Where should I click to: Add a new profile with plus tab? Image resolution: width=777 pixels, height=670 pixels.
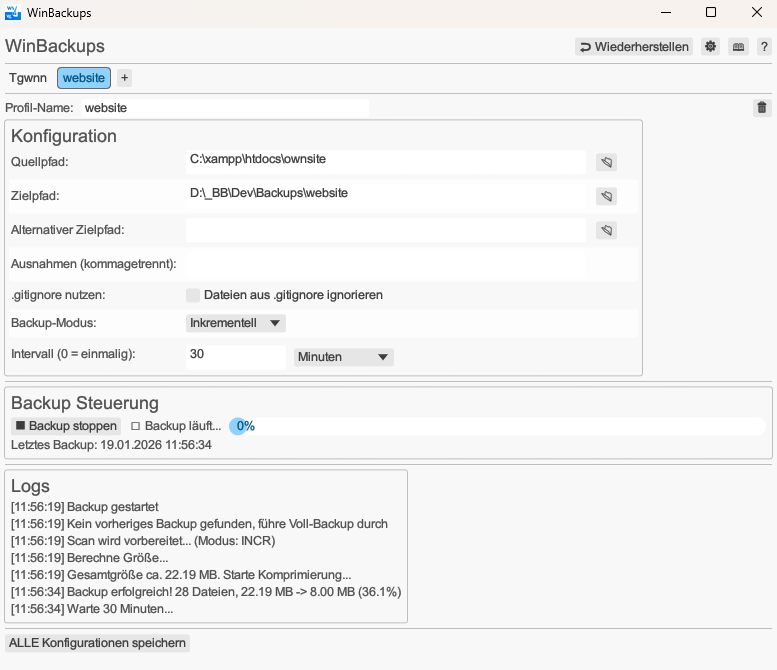click(124, 78)
